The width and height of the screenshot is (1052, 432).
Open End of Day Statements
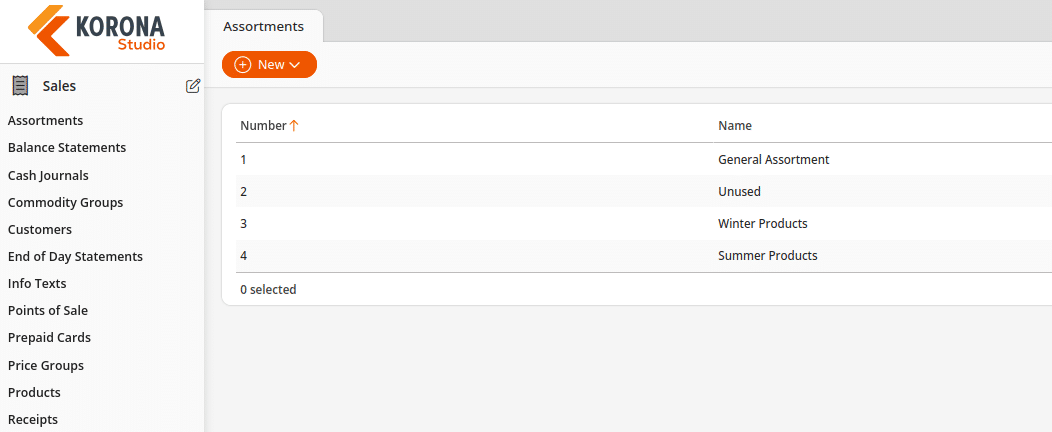click(x=75, y=256)
